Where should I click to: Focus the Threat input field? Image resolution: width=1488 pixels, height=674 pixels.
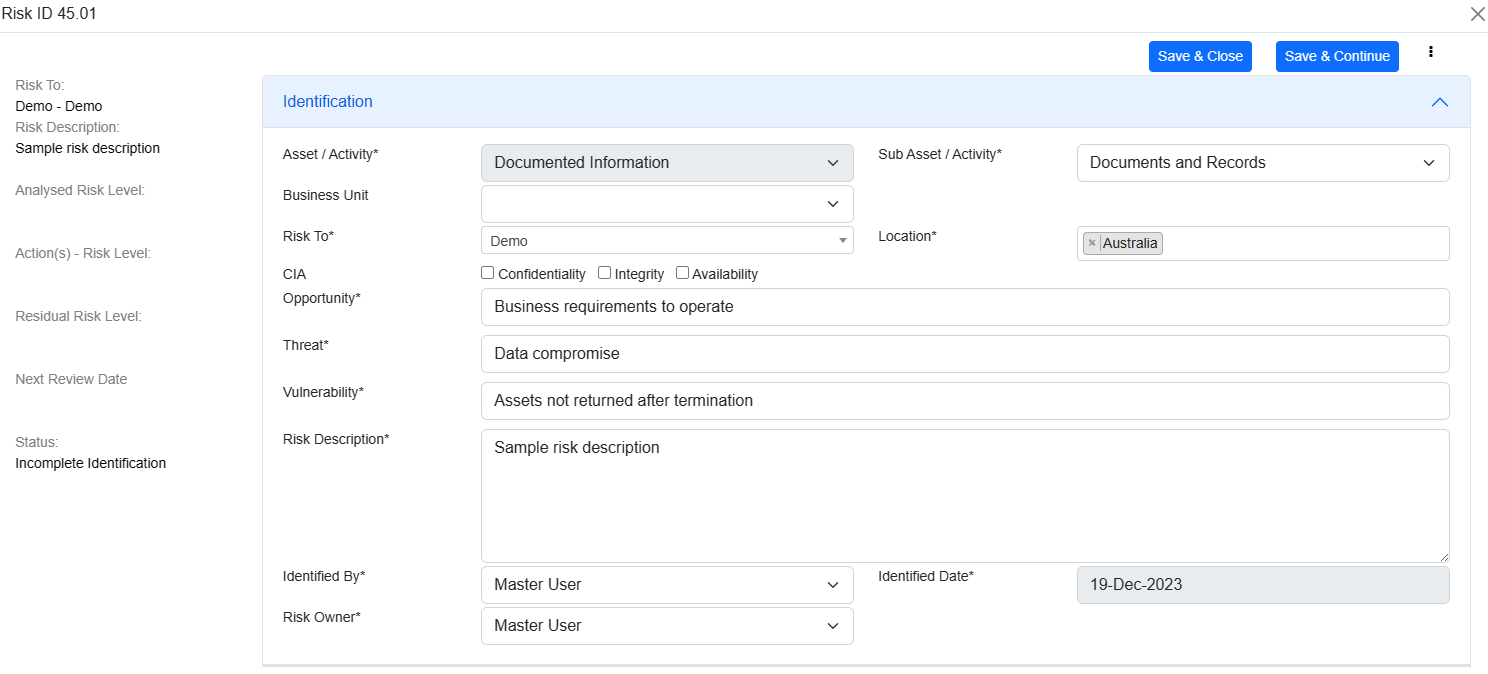964,354
